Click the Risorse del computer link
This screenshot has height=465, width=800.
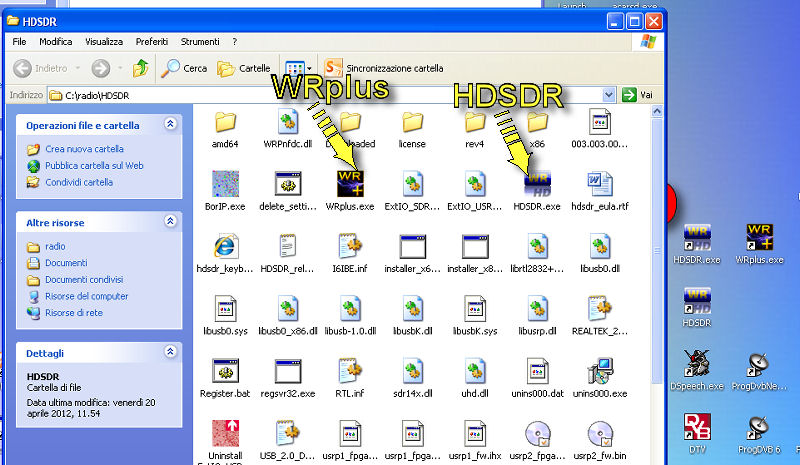tap(86, 296)
